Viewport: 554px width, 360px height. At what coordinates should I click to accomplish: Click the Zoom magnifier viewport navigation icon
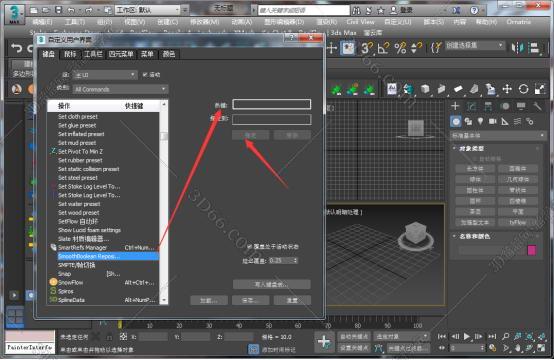506,337
